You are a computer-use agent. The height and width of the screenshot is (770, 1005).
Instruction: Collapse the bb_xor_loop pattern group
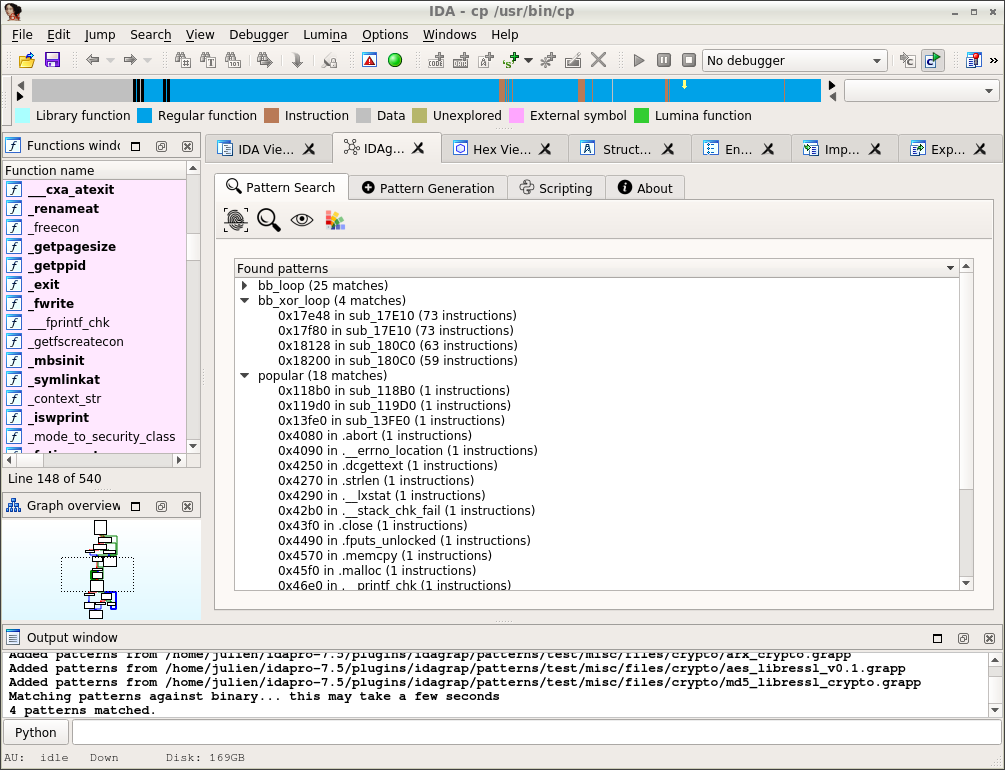[x=245, y=301]
